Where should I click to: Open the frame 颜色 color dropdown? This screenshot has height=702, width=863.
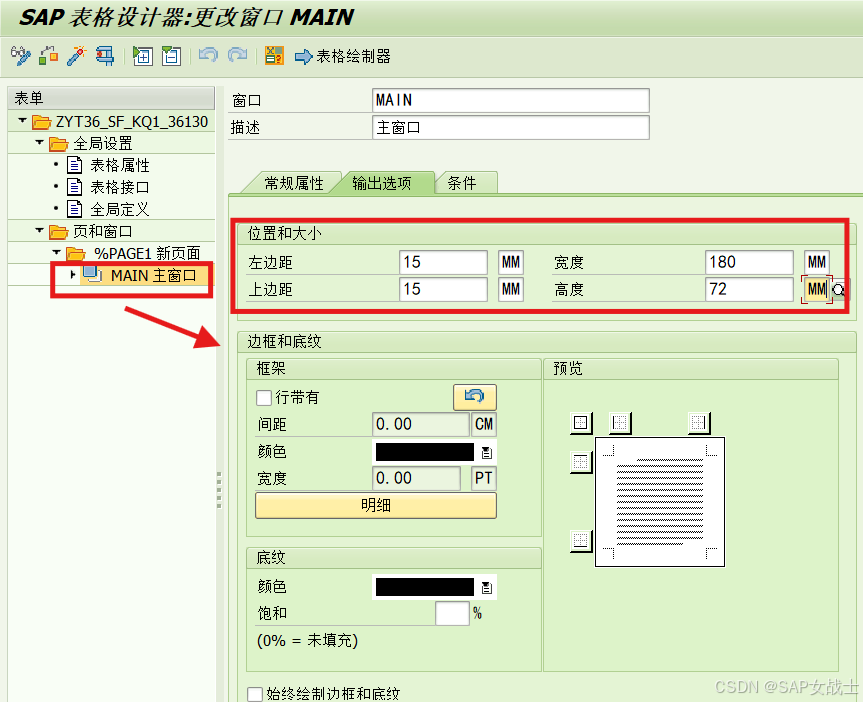487,453
